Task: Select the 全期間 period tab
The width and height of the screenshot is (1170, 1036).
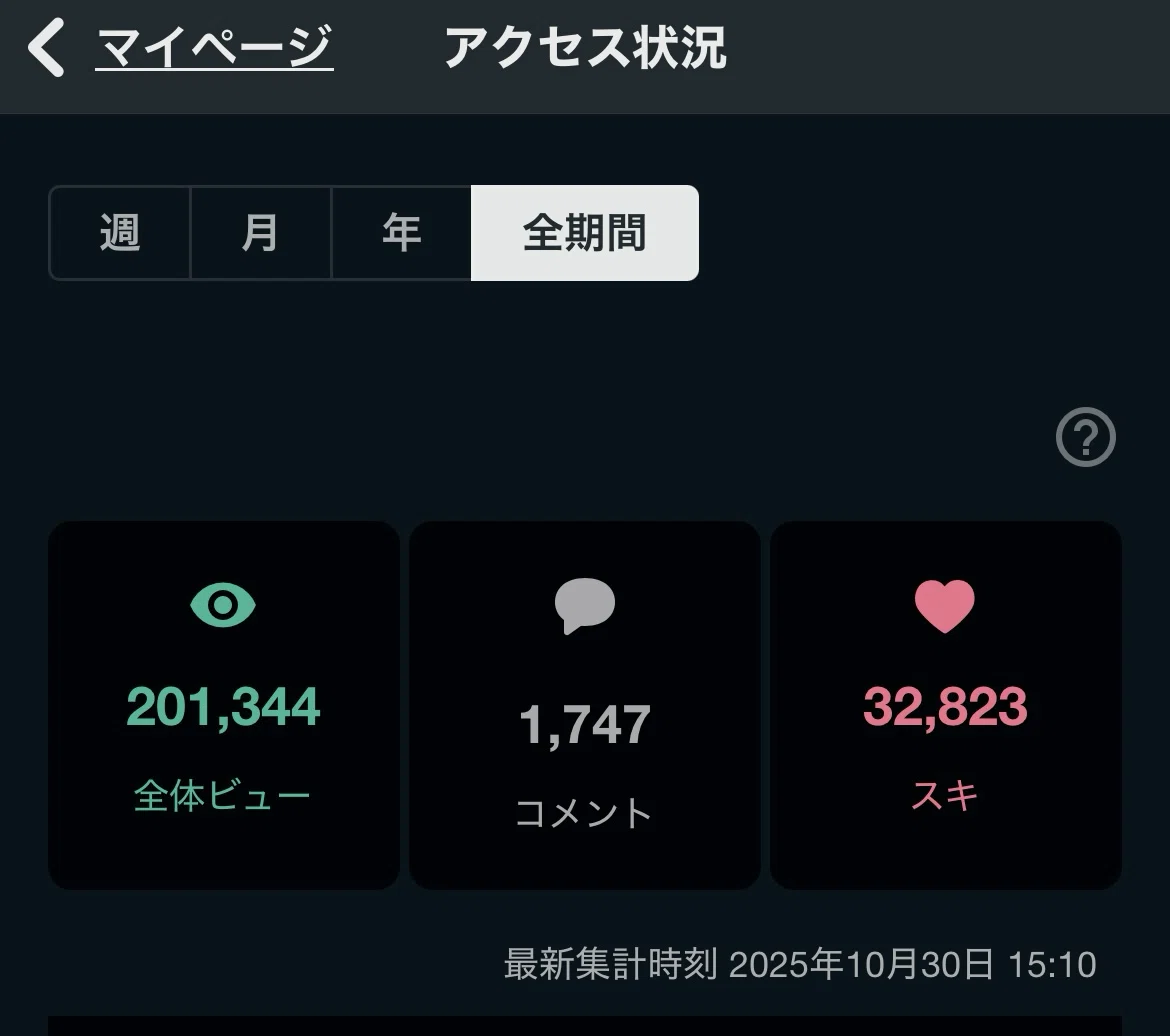Action: (x=585, y=233)
